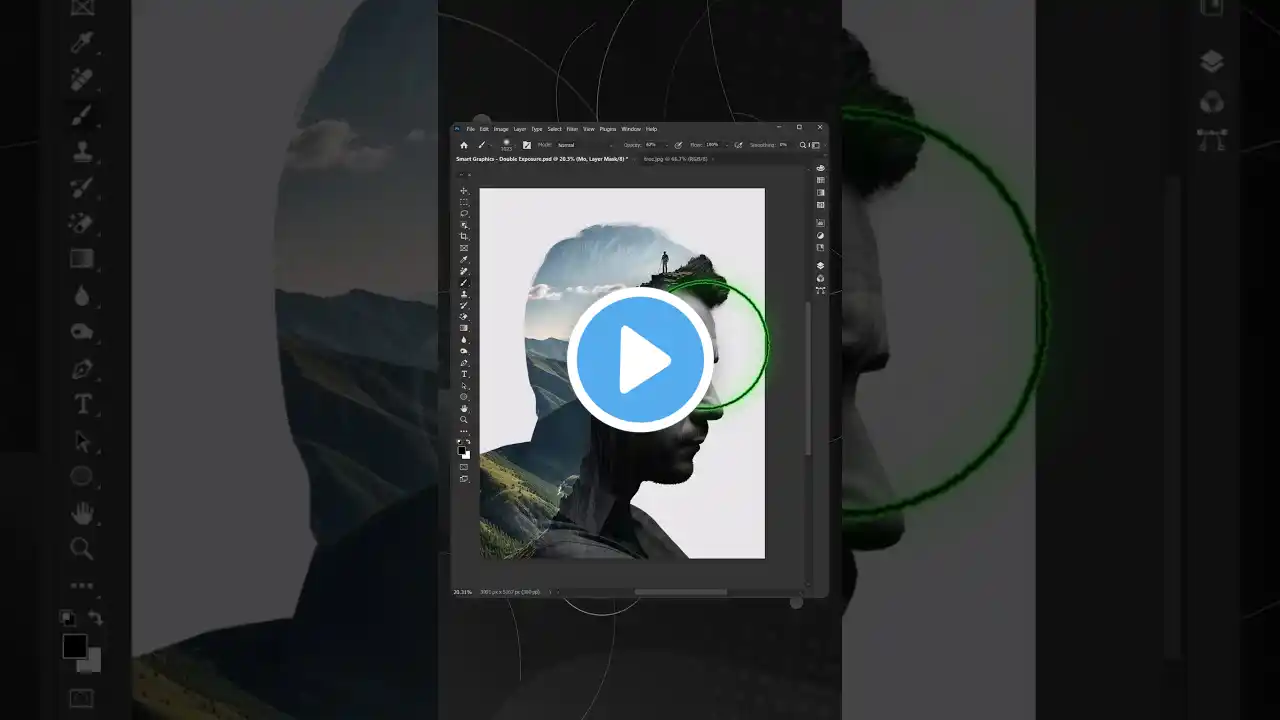The width and height of the screenshot is (1280, 720).
Task: Open the Color panel icon
Action: [821, 168]
